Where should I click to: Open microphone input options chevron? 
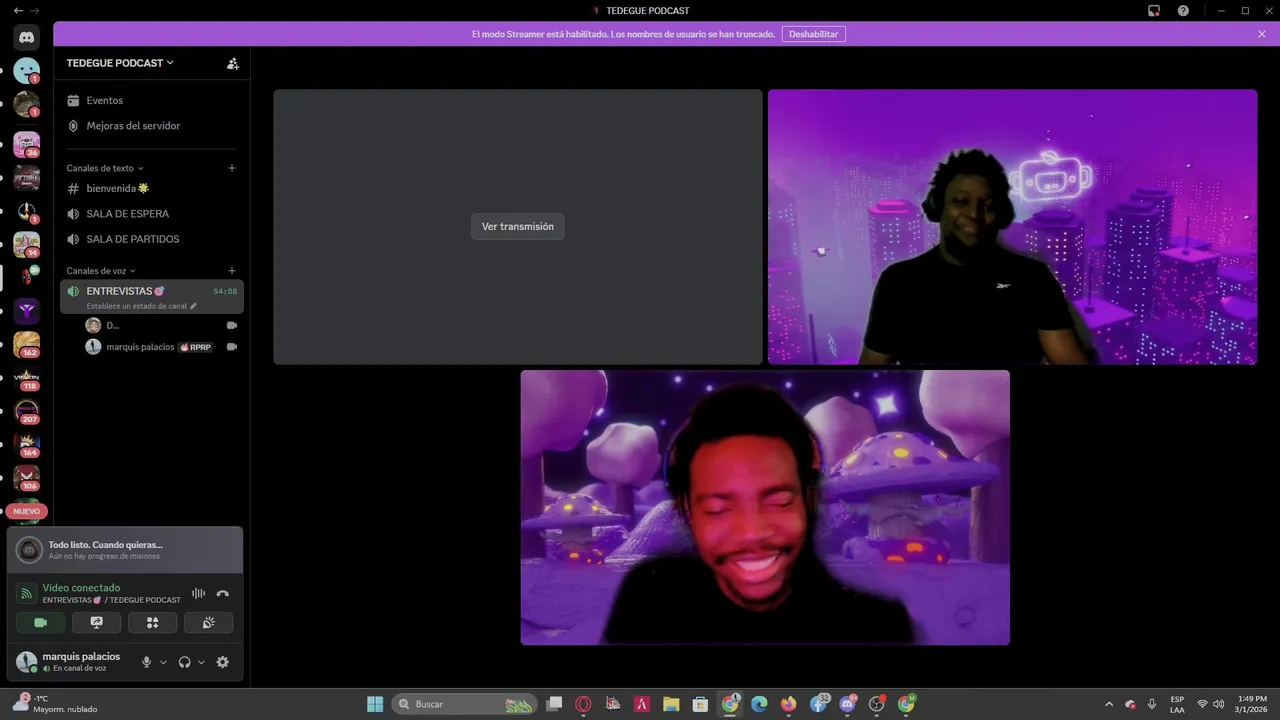pos(163,662)
